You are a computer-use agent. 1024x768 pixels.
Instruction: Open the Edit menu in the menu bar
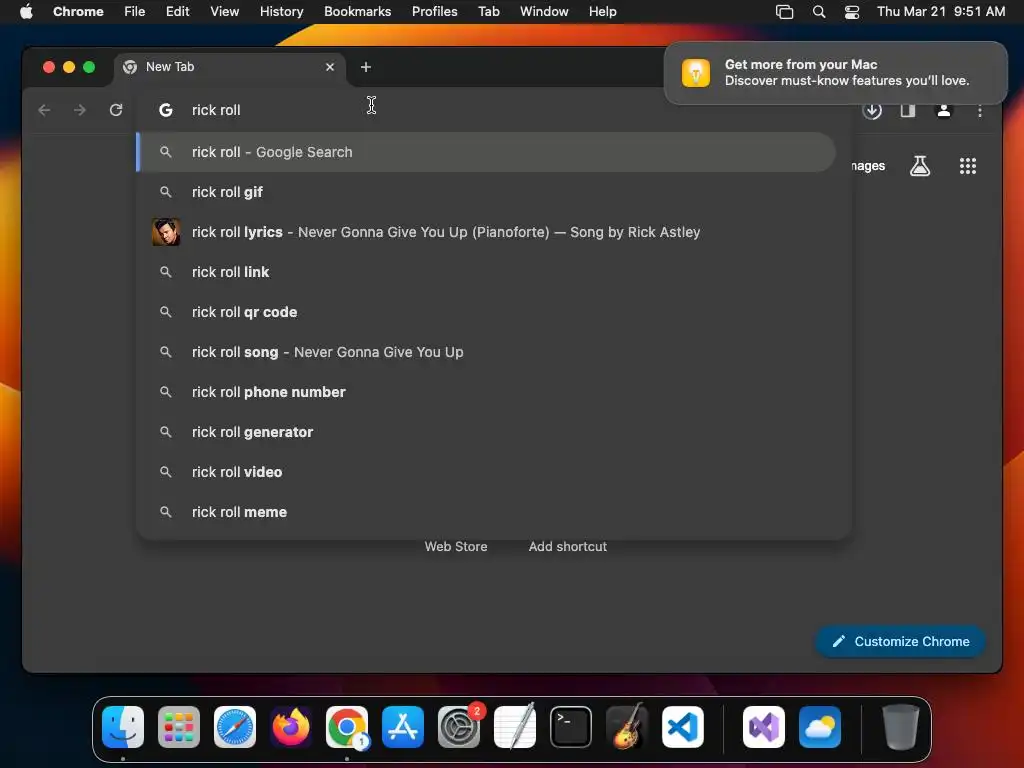click(178, 12)
